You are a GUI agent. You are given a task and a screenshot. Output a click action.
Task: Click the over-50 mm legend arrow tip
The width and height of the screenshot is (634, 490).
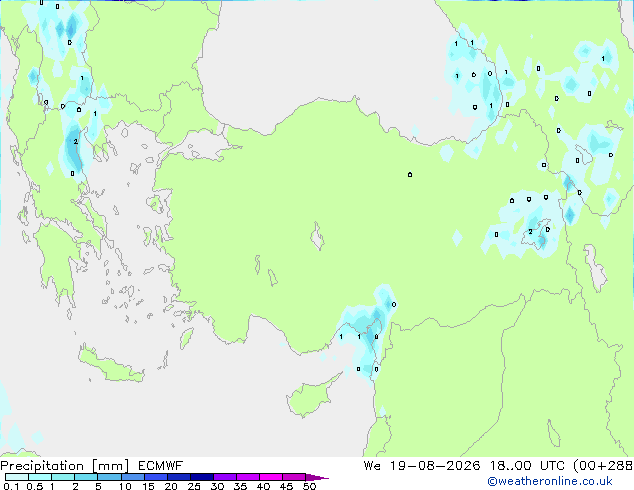(x=317, y=477)
